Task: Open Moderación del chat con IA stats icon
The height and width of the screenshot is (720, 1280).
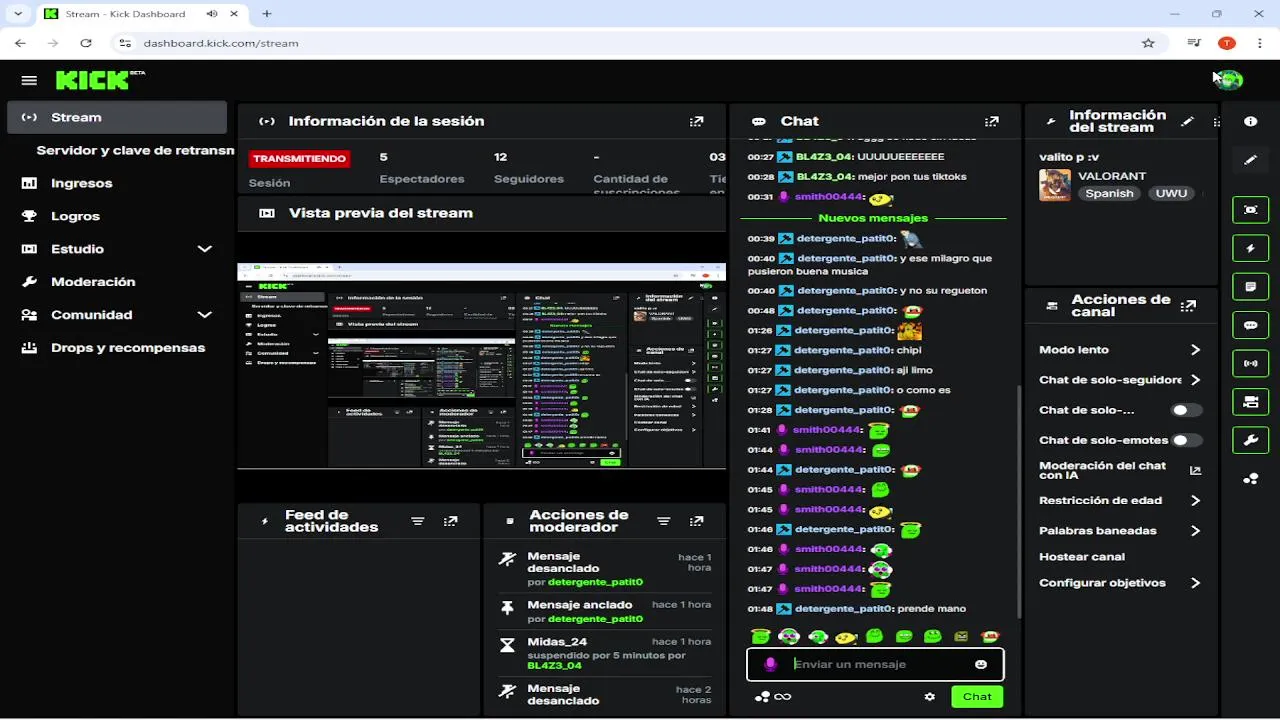Action: [1195, 470]
